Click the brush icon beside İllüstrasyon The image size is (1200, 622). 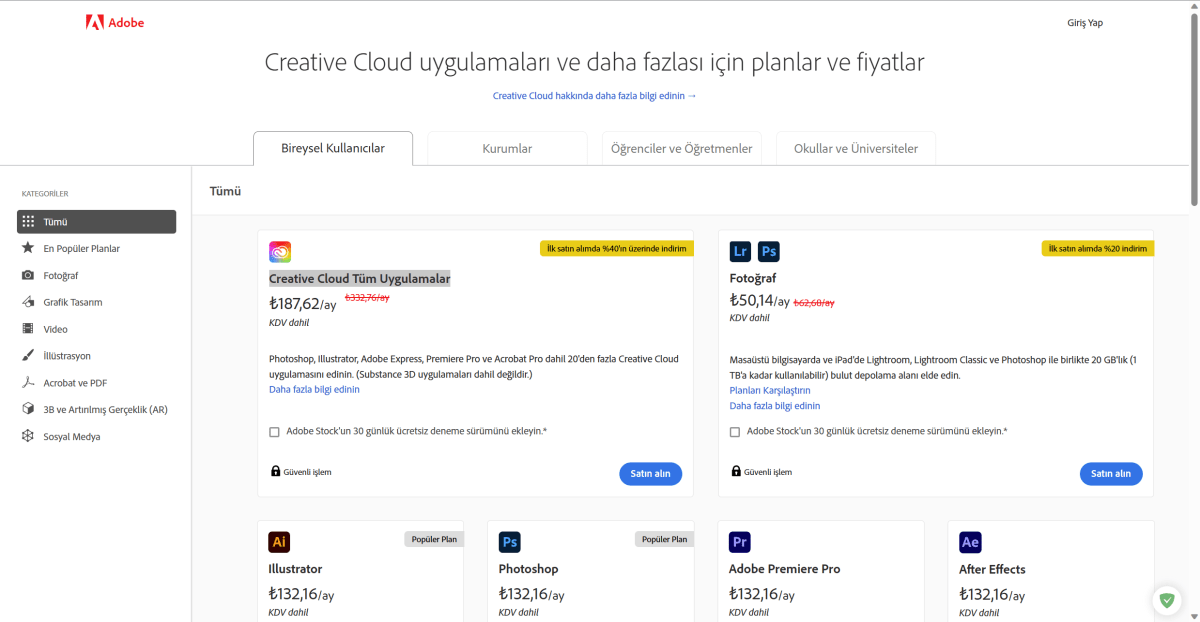(x=28, y=356)
